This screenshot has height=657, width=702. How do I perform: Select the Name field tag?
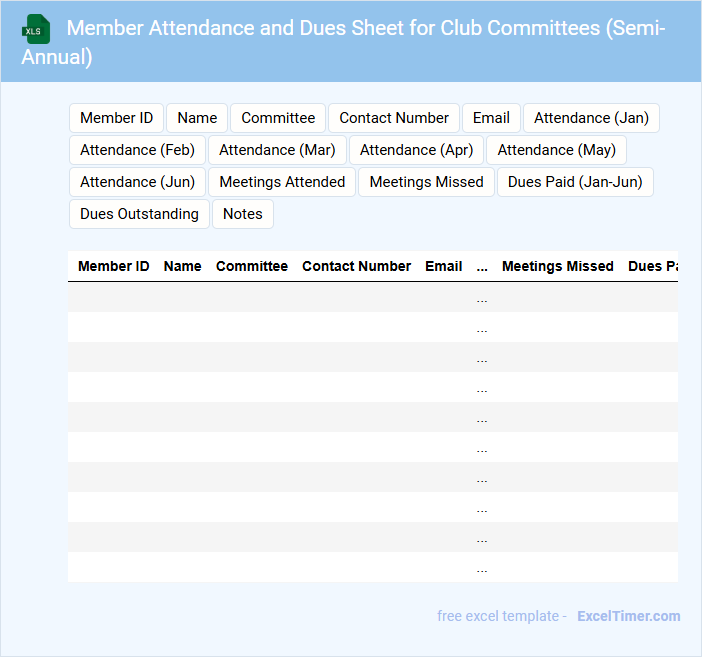tap(197, 118)
